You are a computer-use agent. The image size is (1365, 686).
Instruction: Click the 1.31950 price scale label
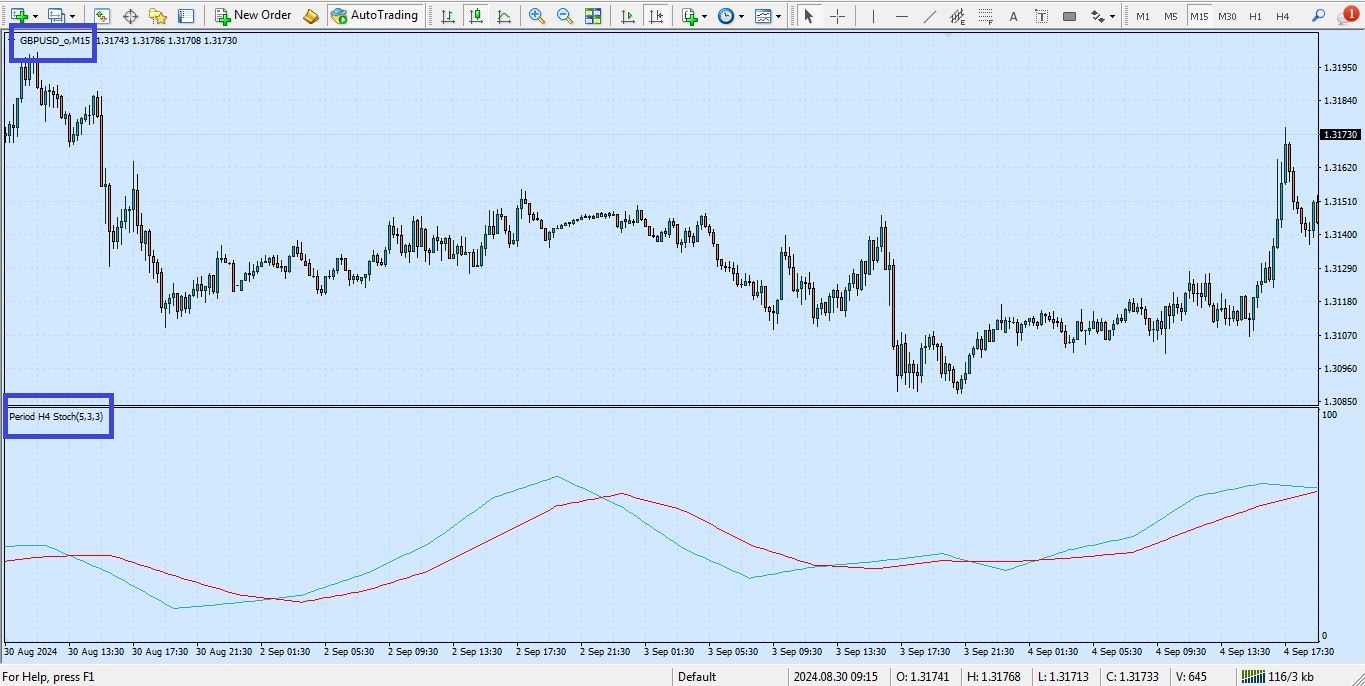pos(1339,67)
